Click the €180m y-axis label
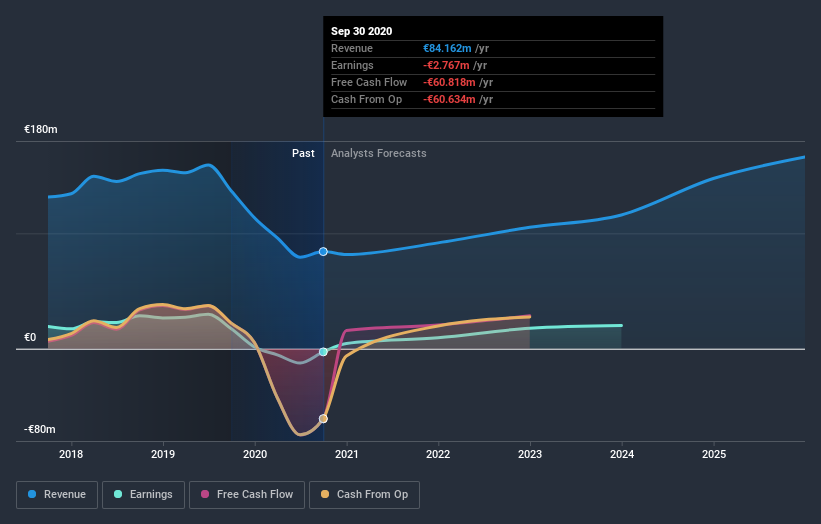The width and height of the screenshot is (821, 524). [41, 129]
